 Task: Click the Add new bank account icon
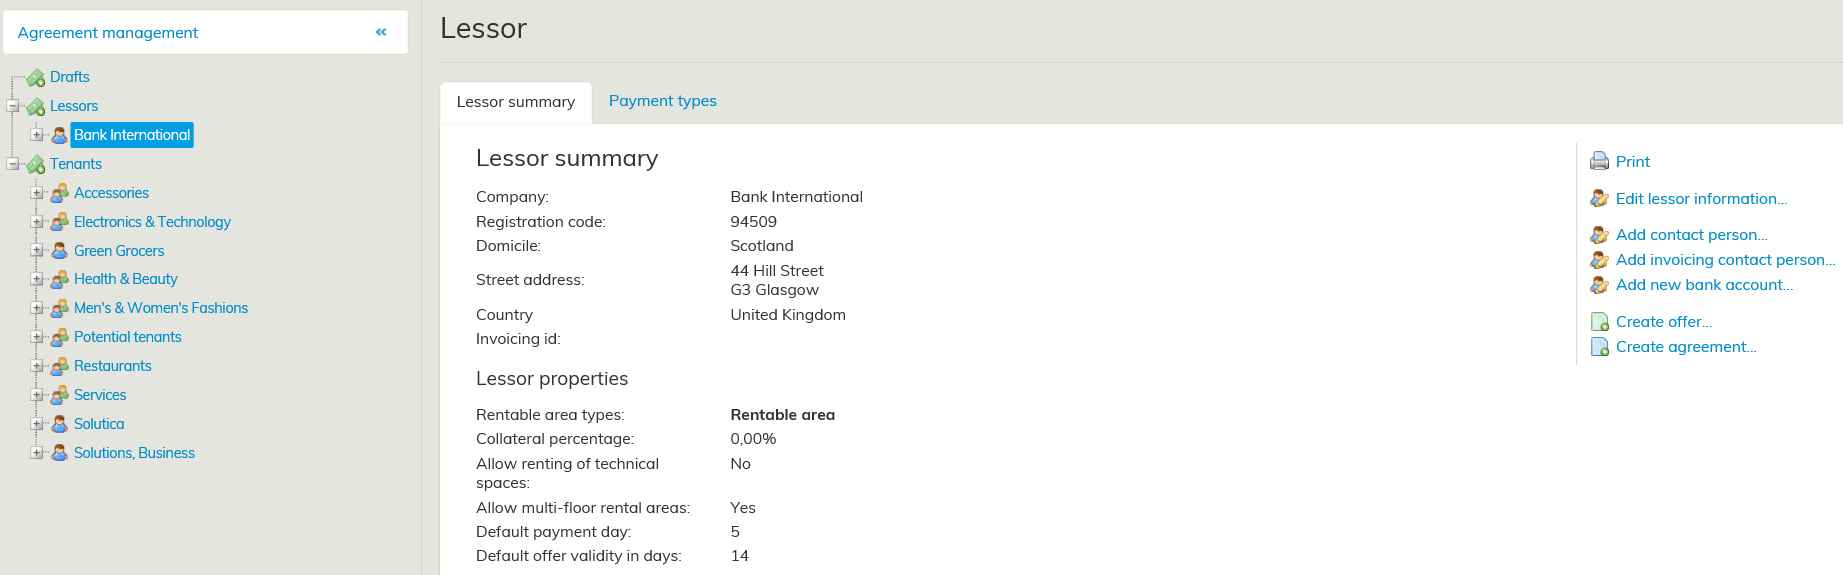(1599, 285)
